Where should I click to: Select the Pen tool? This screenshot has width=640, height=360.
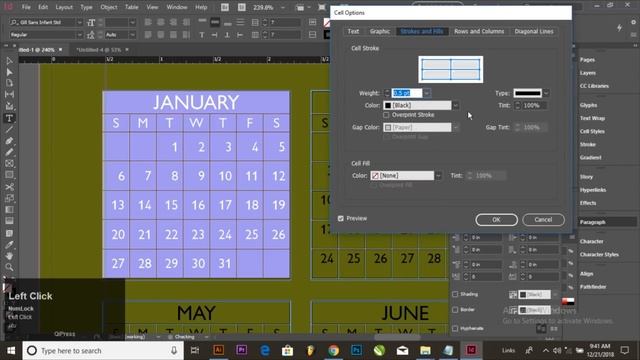[9, 141]
